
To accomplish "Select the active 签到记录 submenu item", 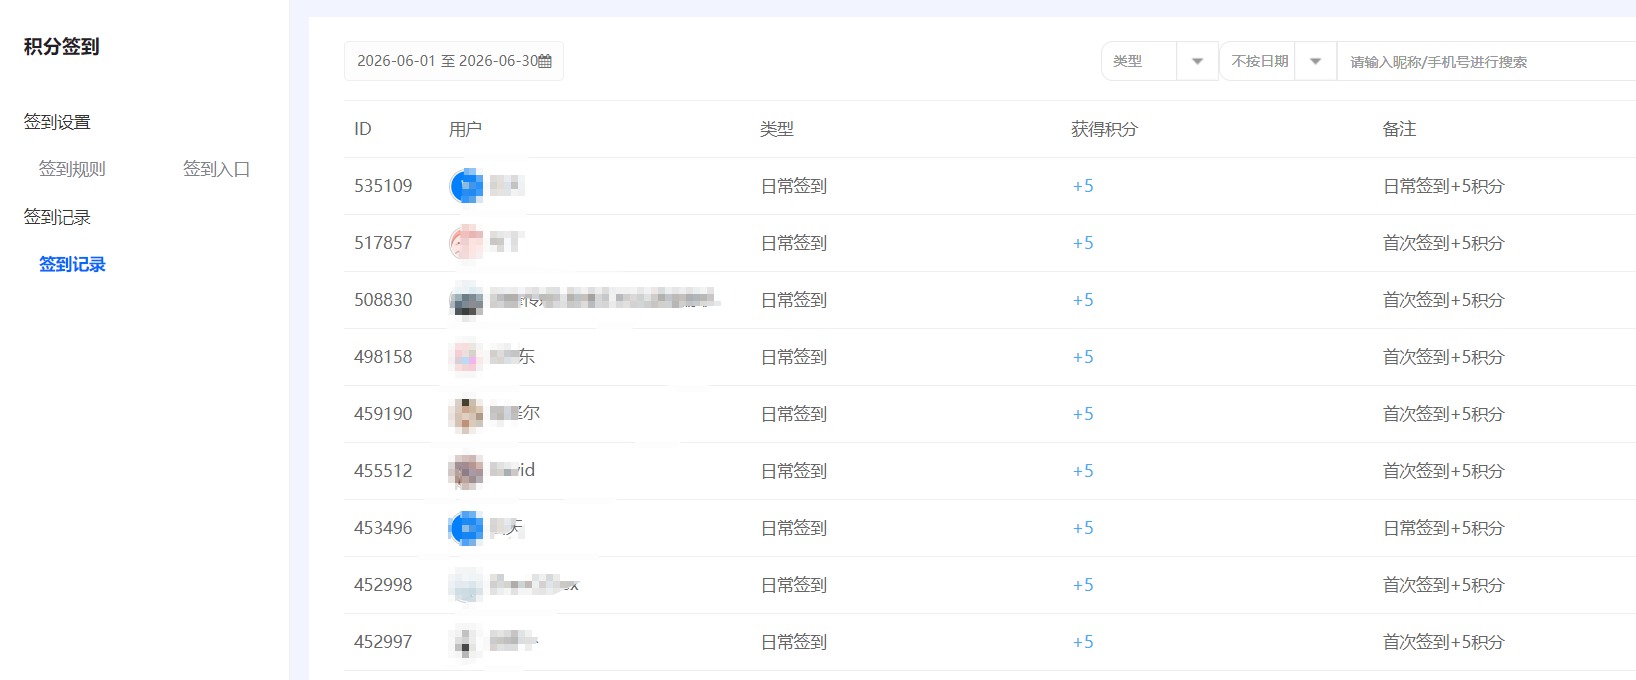I will [x=72, y=264].
